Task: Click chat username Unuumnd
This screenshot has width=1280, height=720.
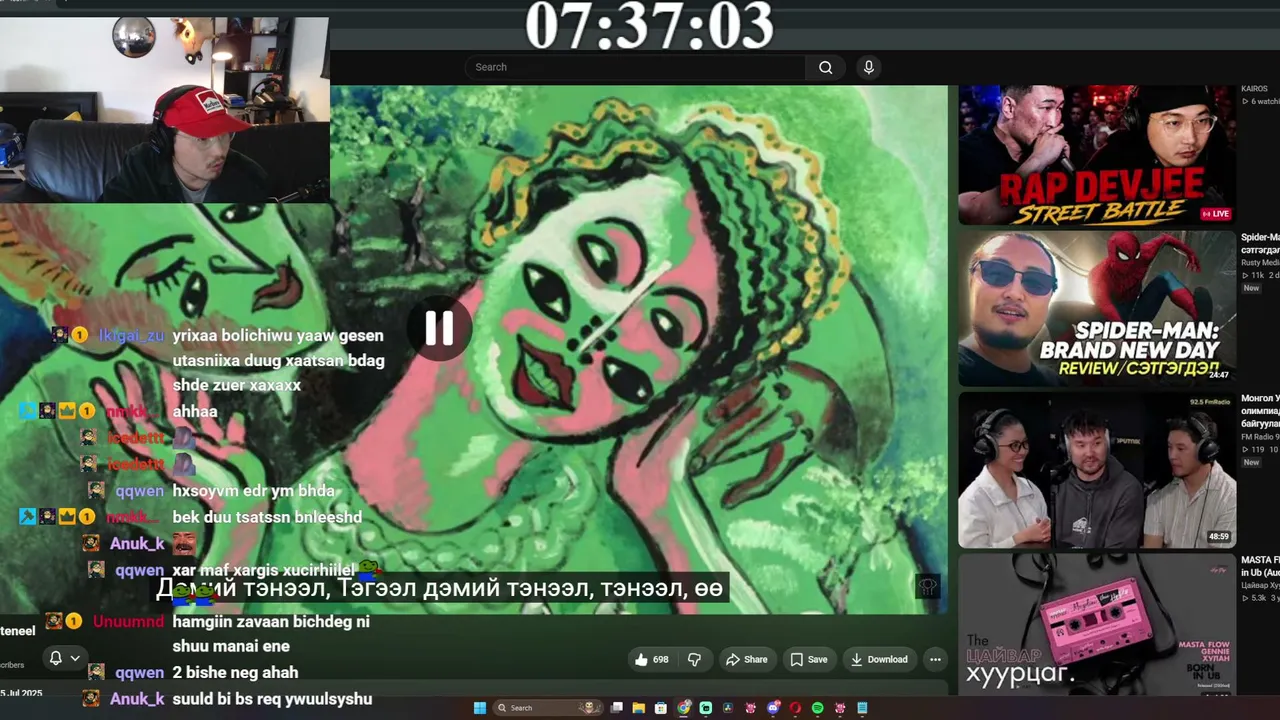Action: [128, 621]
